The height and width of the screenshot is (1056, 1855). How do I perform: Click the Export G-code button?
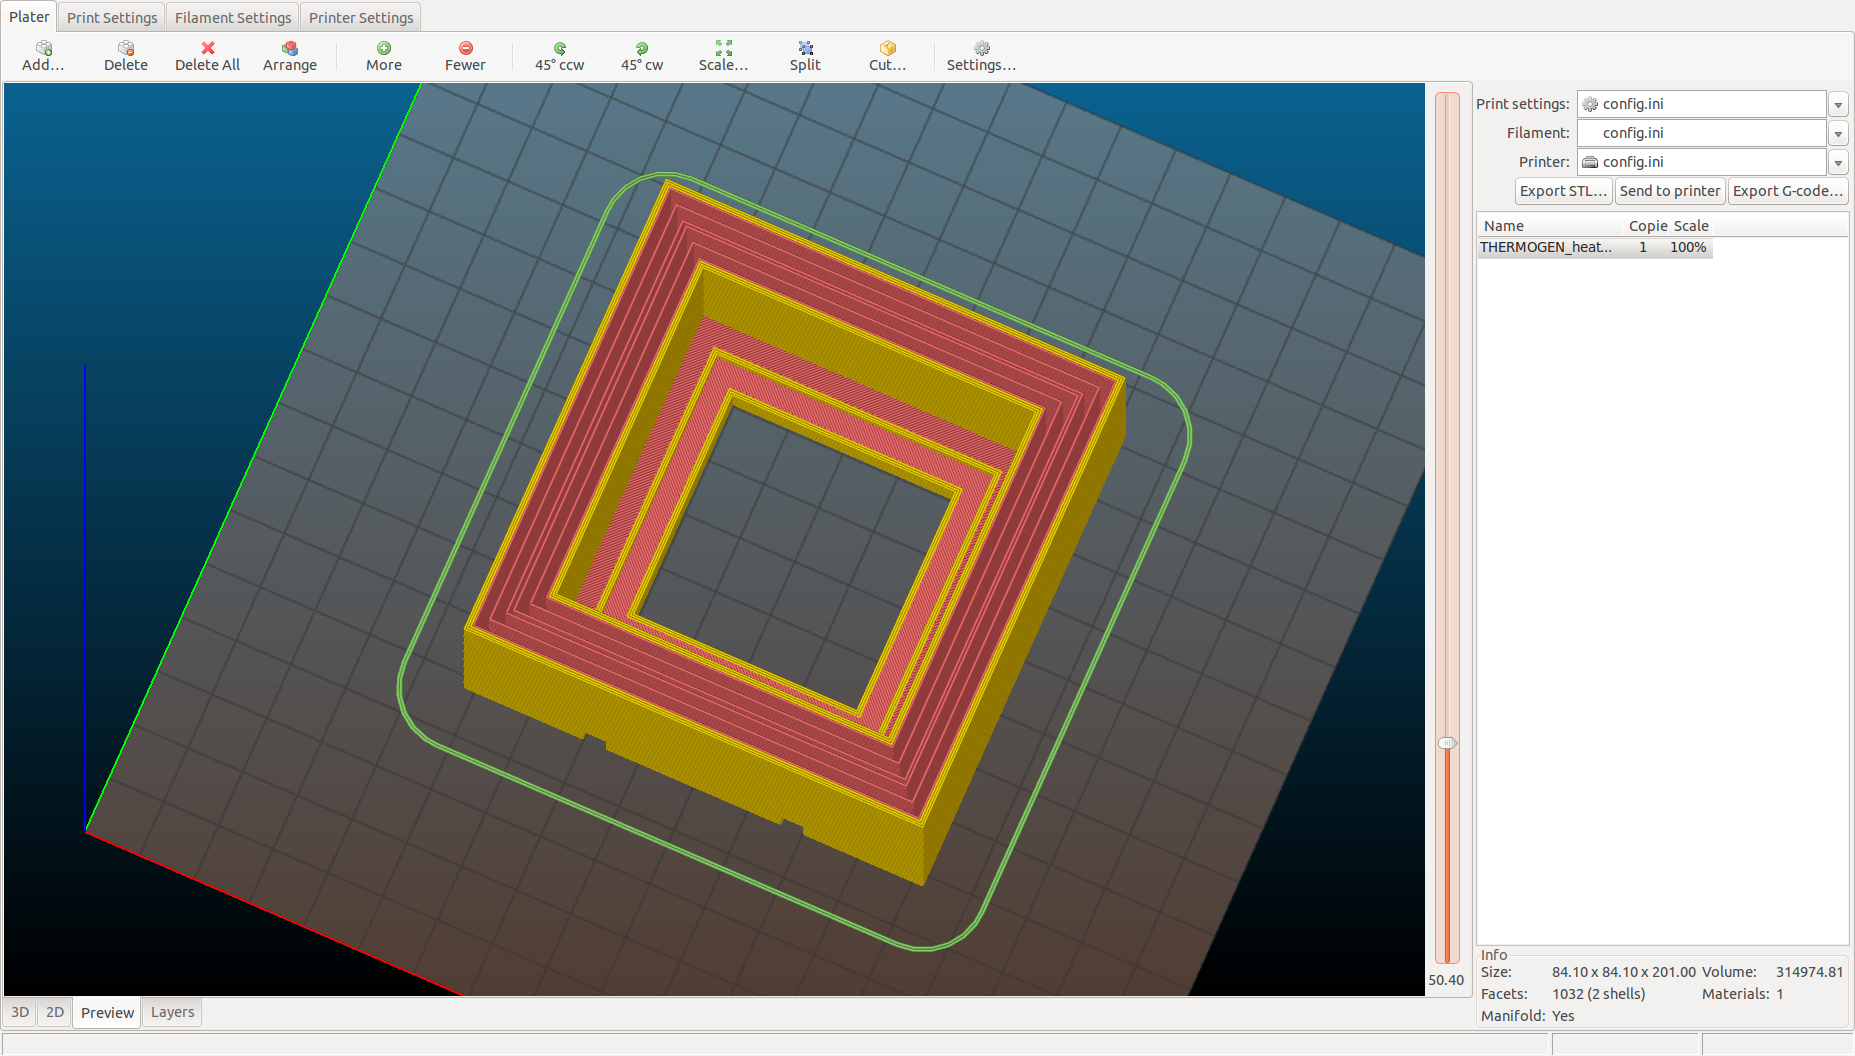point(1787,191)
